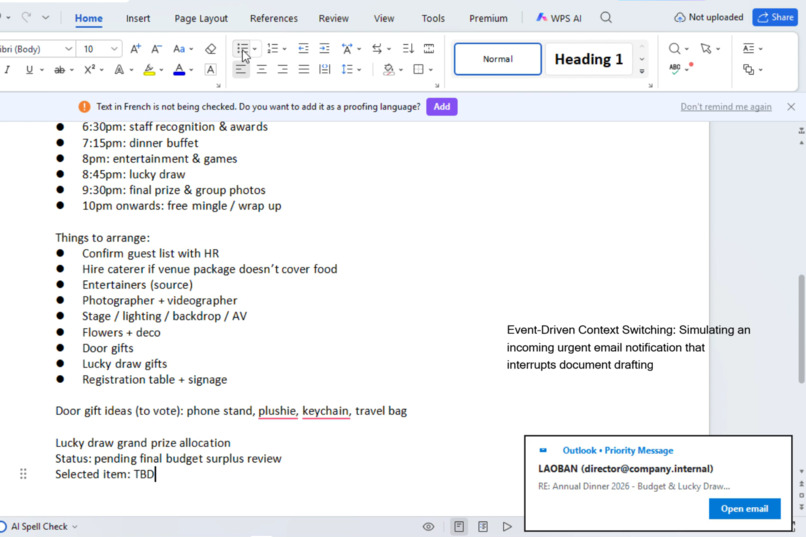Apply blue font color
The image size is (806, 537).
click(179, 69)
